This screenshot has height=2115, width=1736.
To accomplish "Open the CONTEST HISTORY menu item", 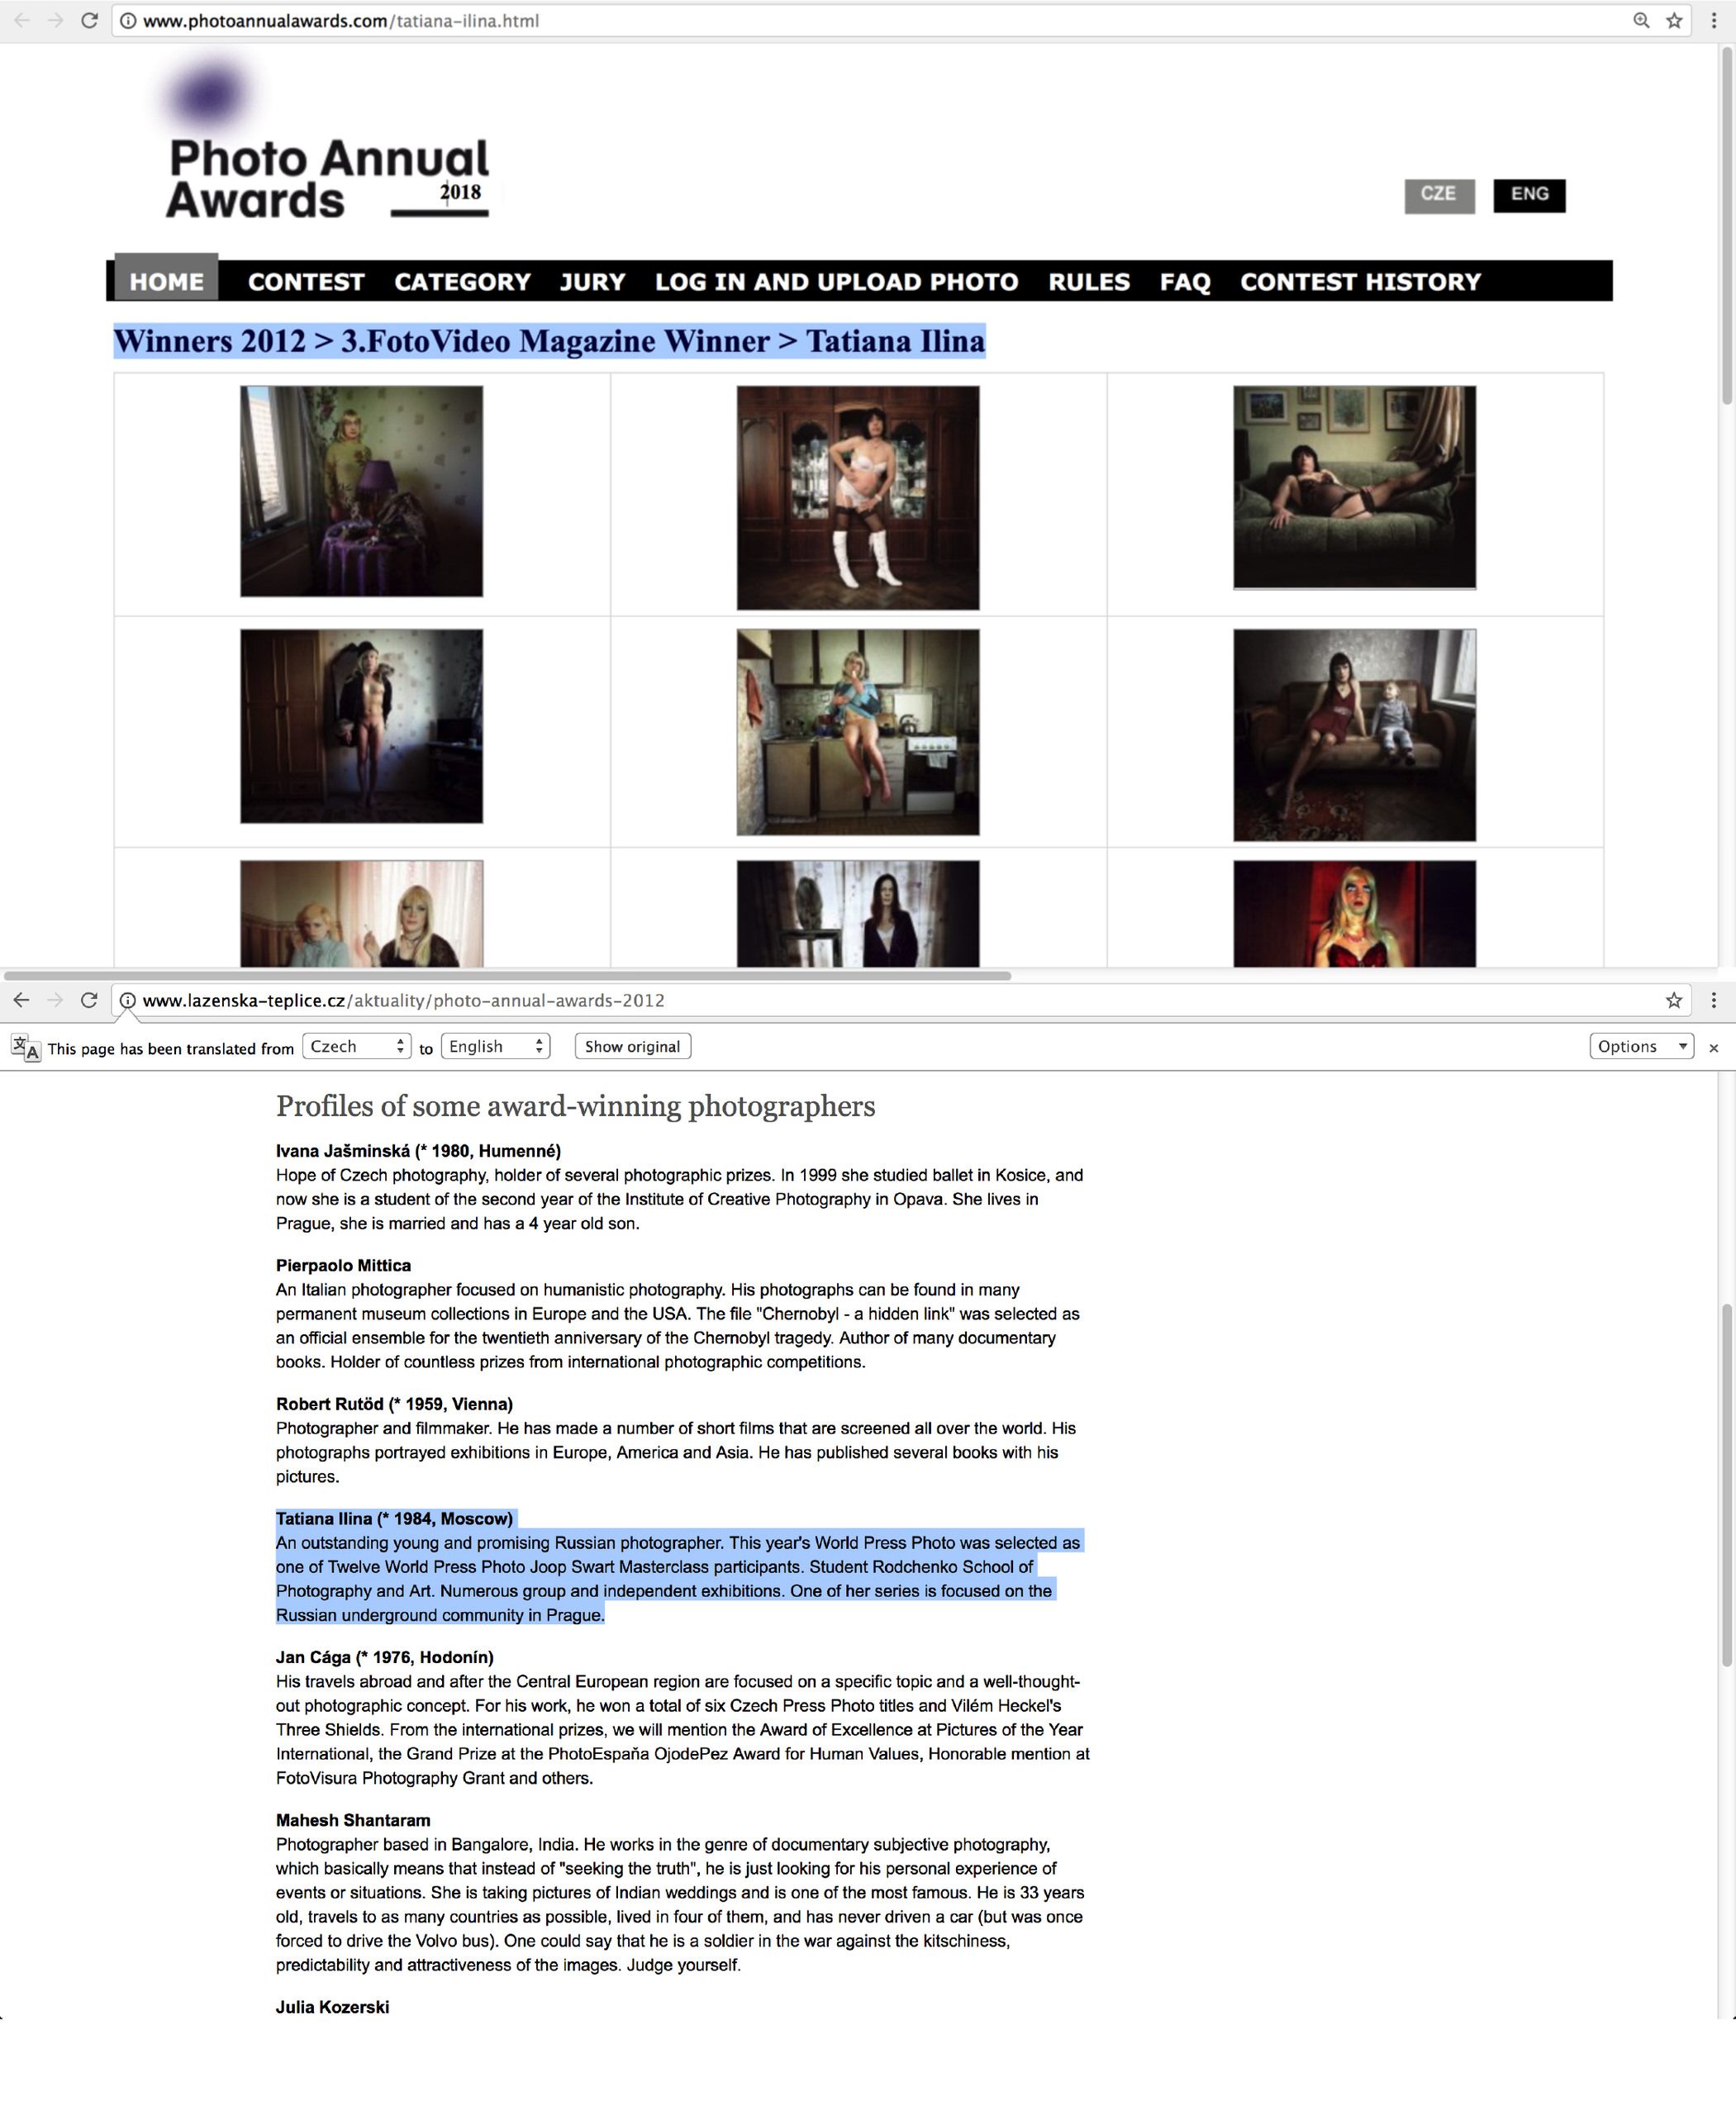I will tap(1360, 282).
